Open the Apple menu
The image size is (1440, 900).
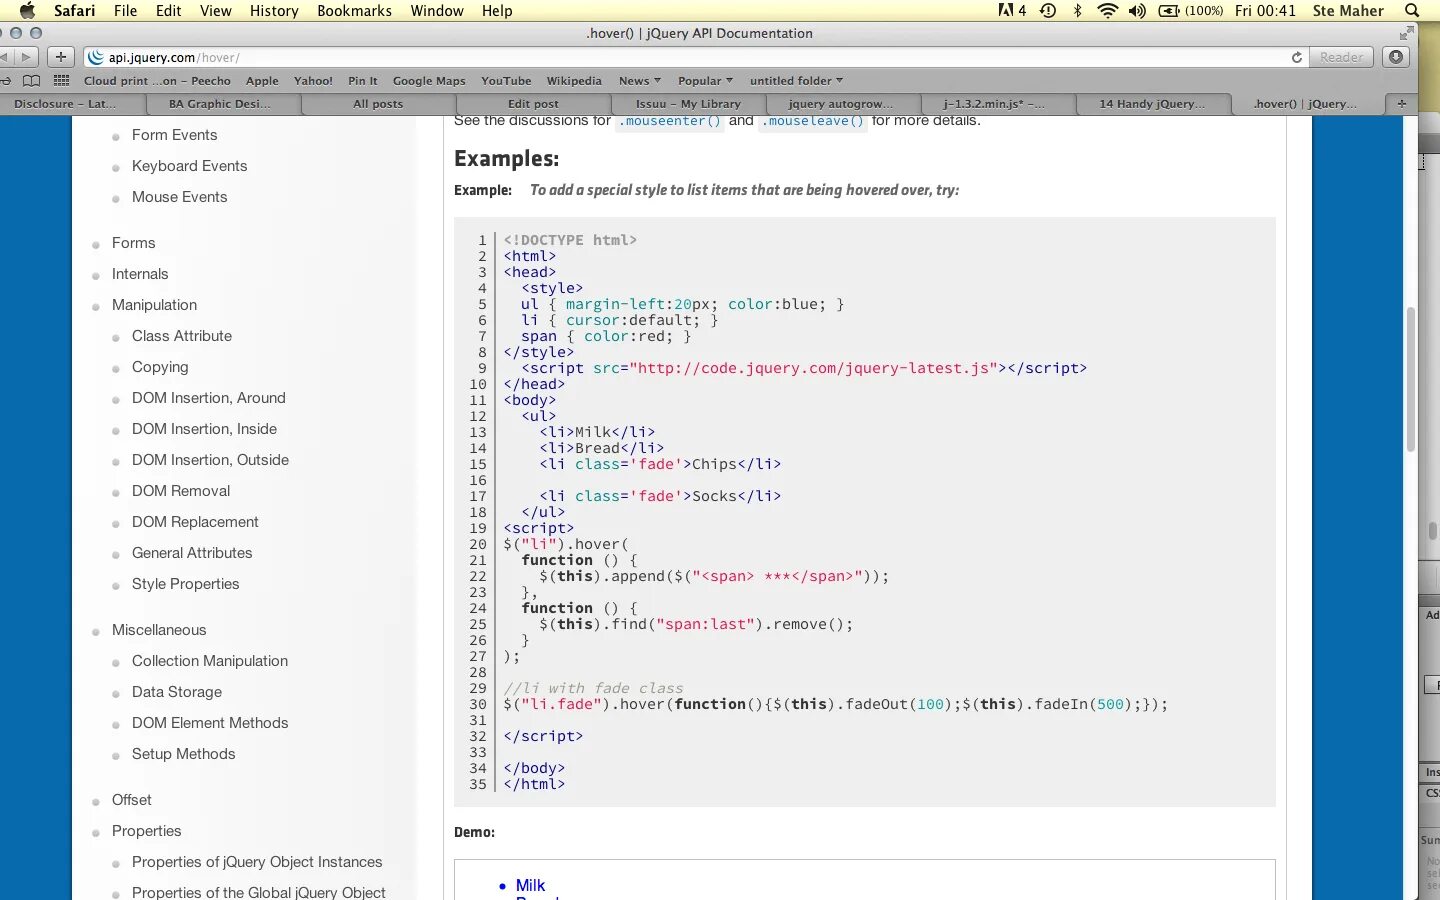[x=27, y=10]
